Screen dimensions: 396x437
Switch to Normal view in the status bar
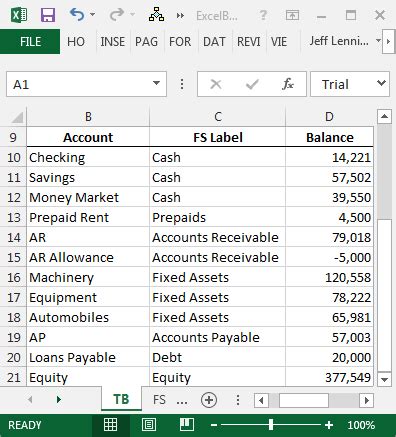pos(110,425)
